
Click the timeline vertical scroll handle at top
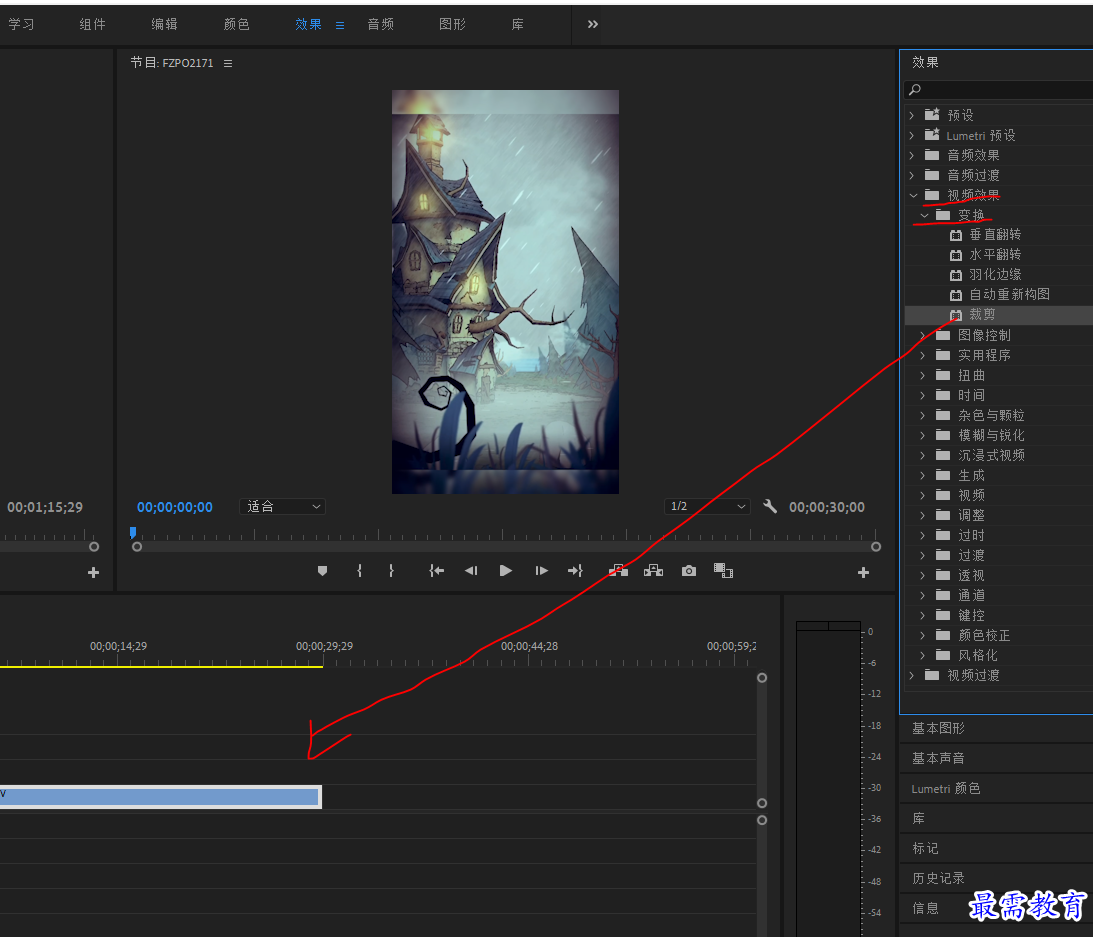pyautogui.click(x=762, y=678)
